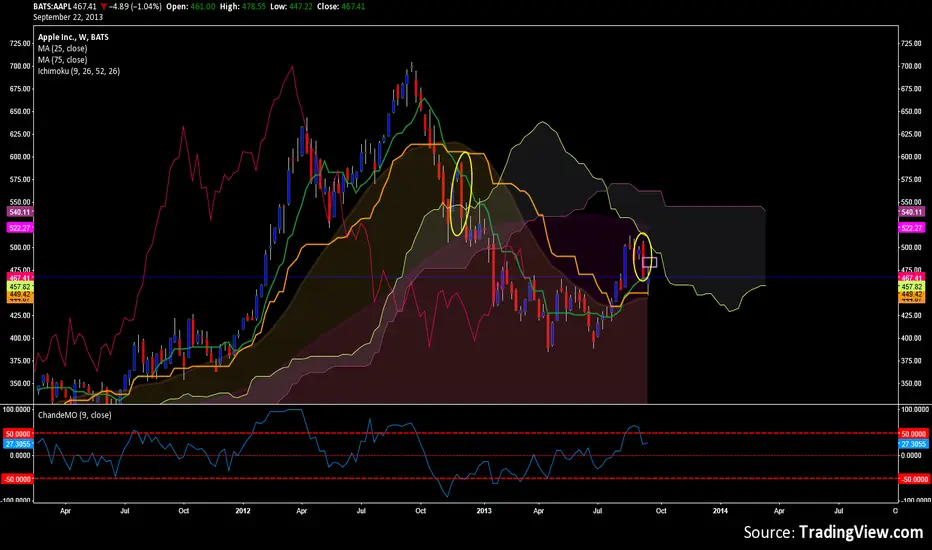The width and height of the screenshot is (932, 550).
Task: Click the Apple Inc., W, BATS legend title
Action: 73,37
